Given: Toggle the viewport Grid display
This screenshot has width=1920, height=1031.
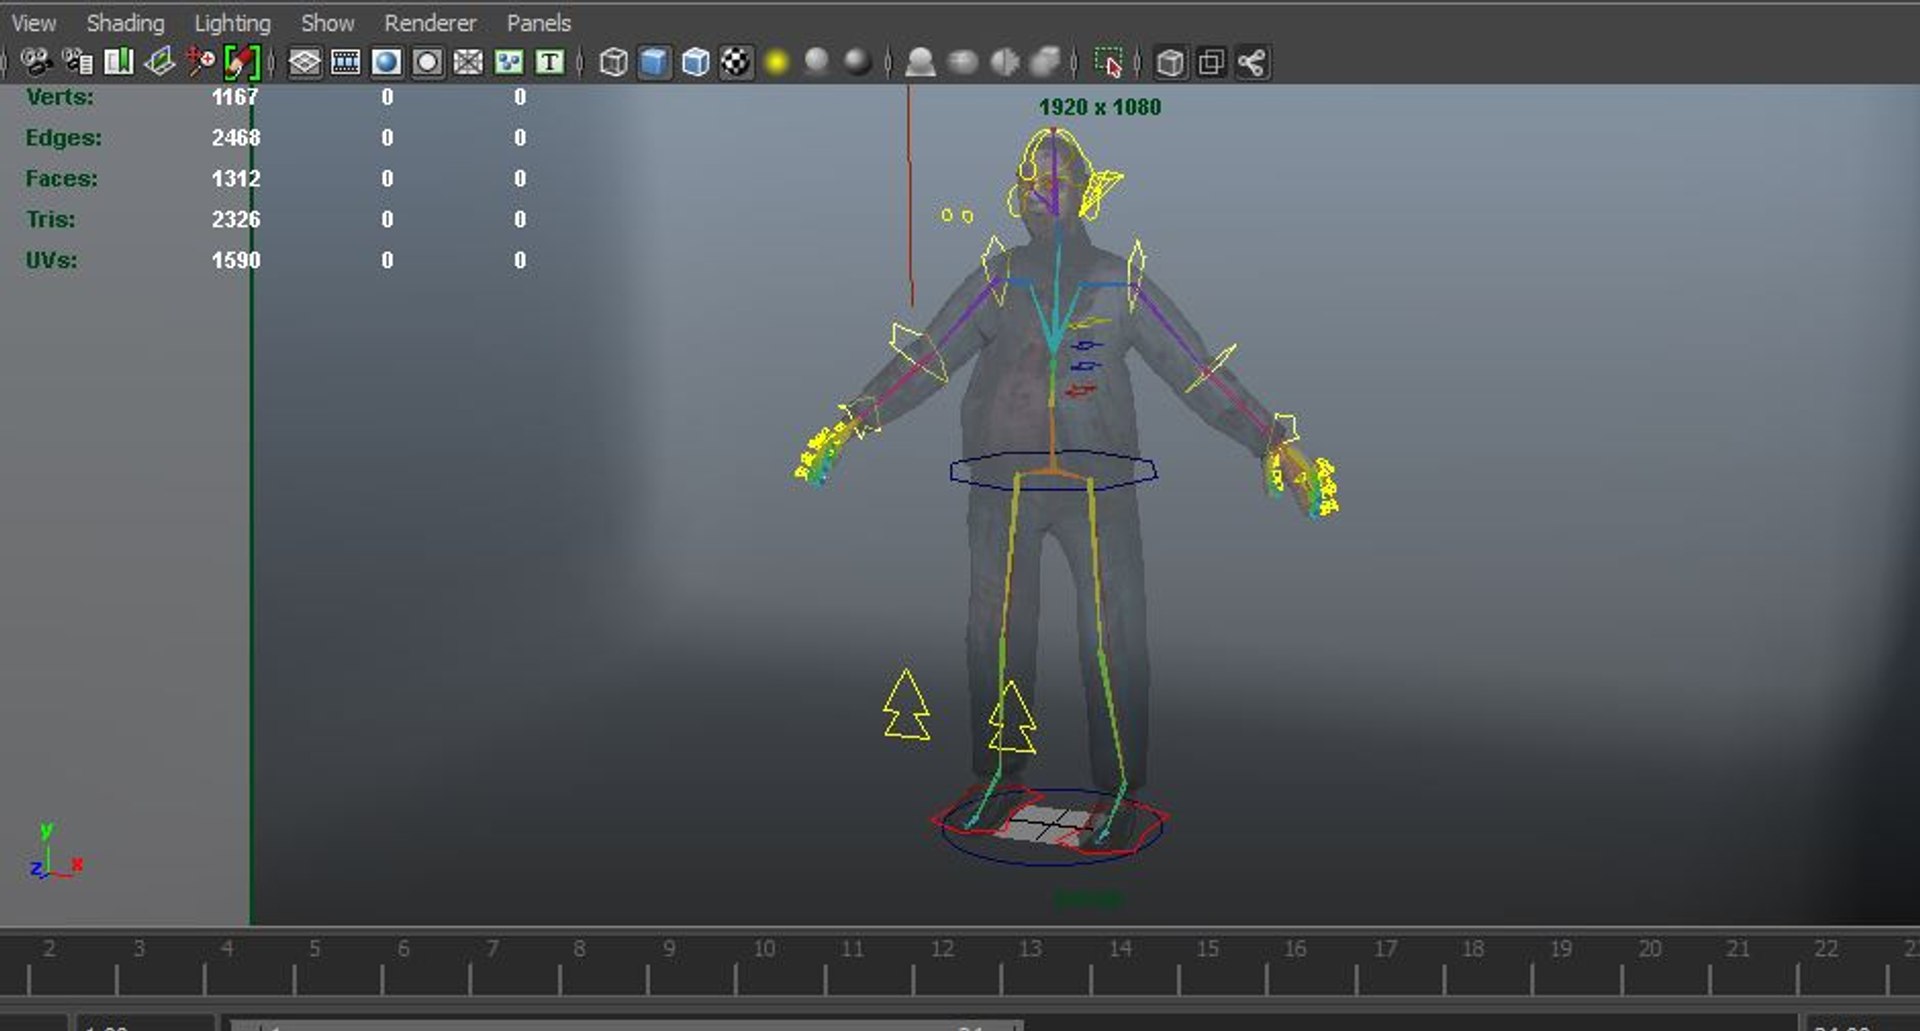Looking at the screenshot, I should [305, 62].
